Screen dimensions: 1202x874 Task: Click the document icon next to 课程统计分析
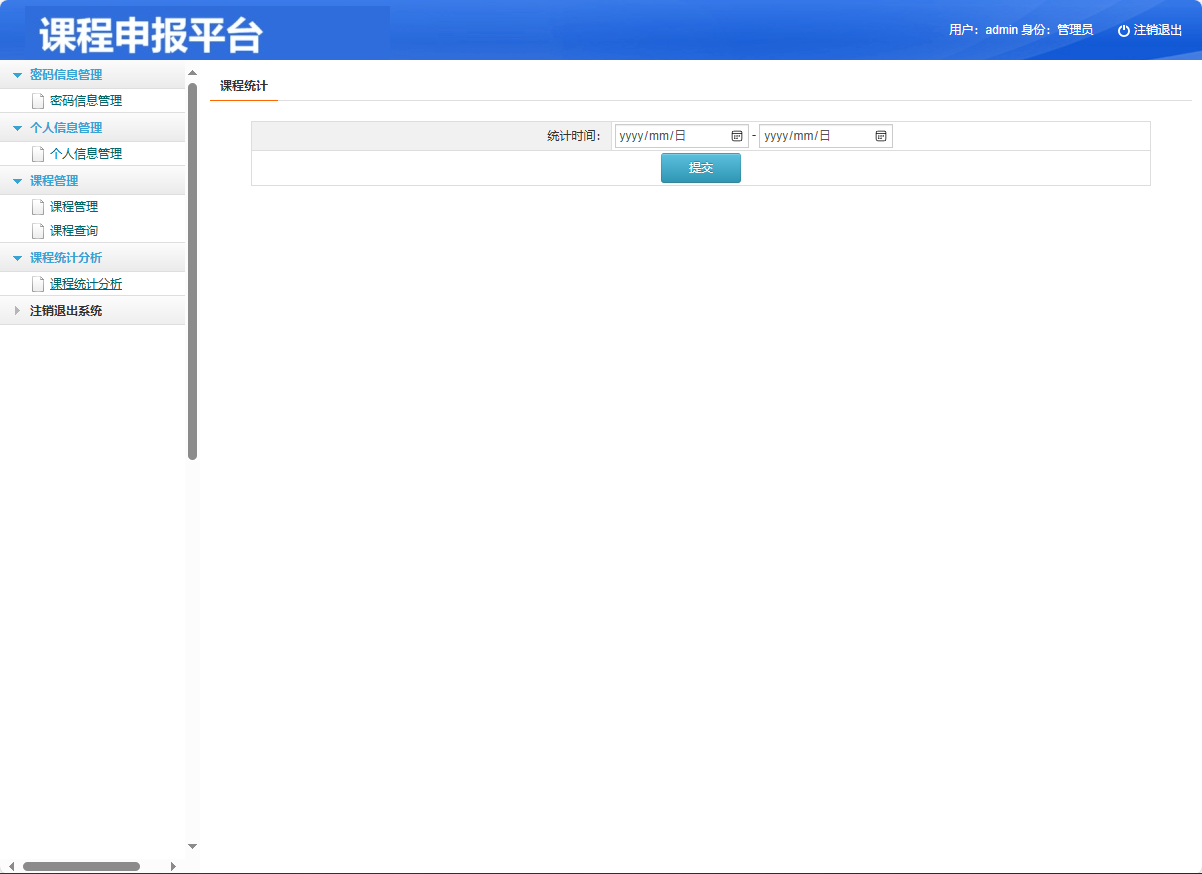(38, 283)
